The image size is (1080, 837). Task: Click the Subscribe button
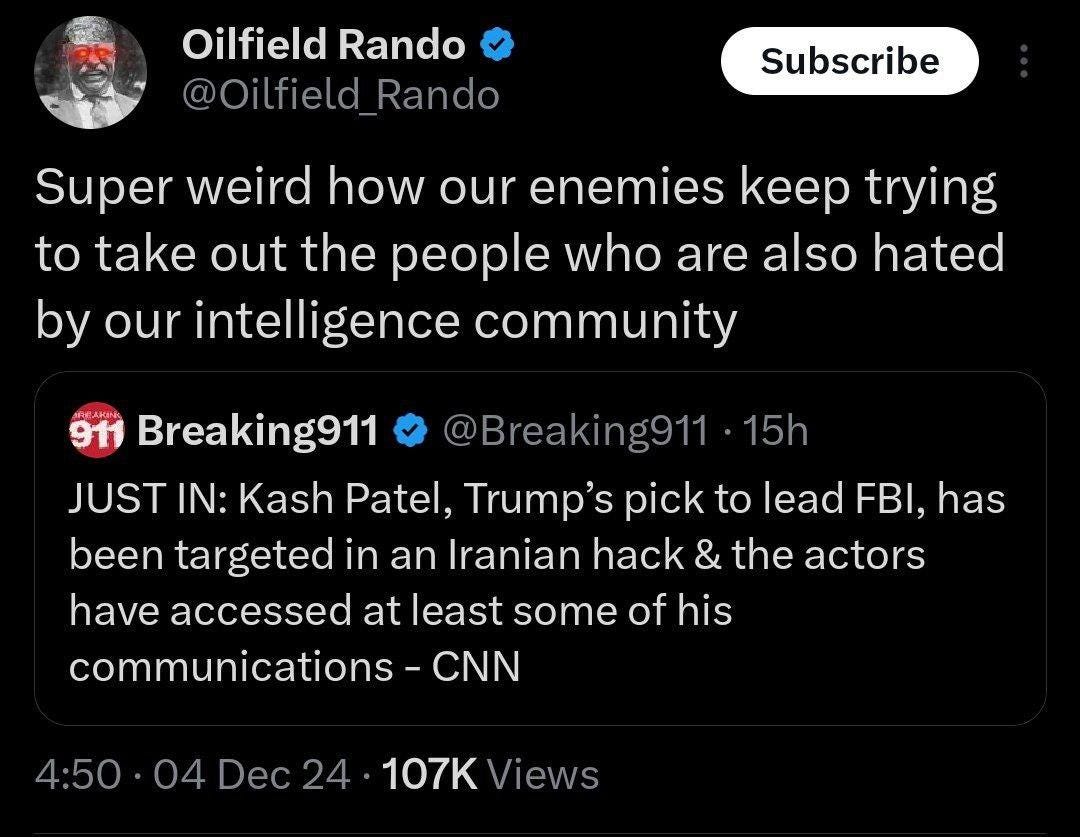tap(849, 61)
